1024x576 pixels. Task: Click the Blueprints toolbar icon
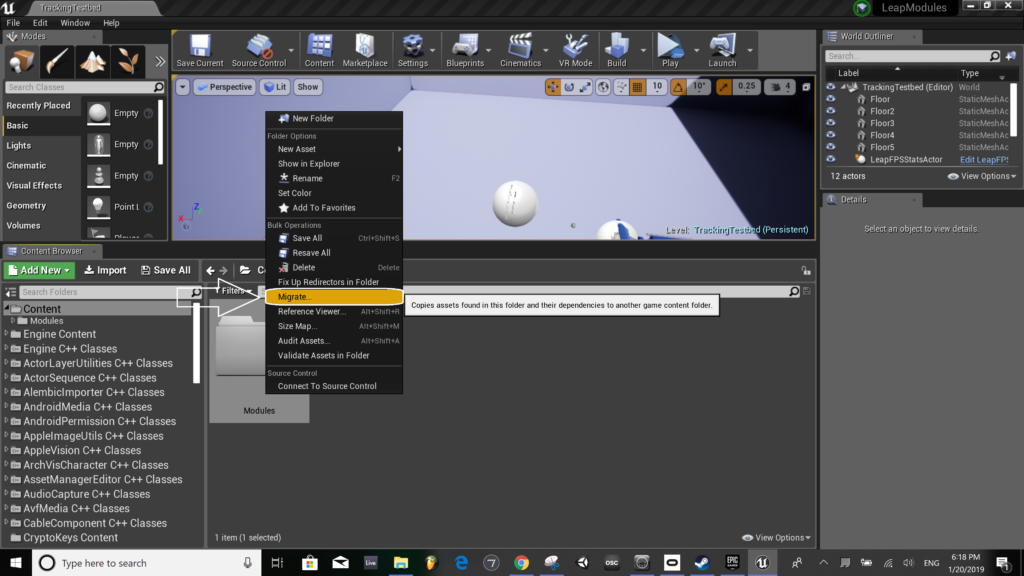click(465, 47)
